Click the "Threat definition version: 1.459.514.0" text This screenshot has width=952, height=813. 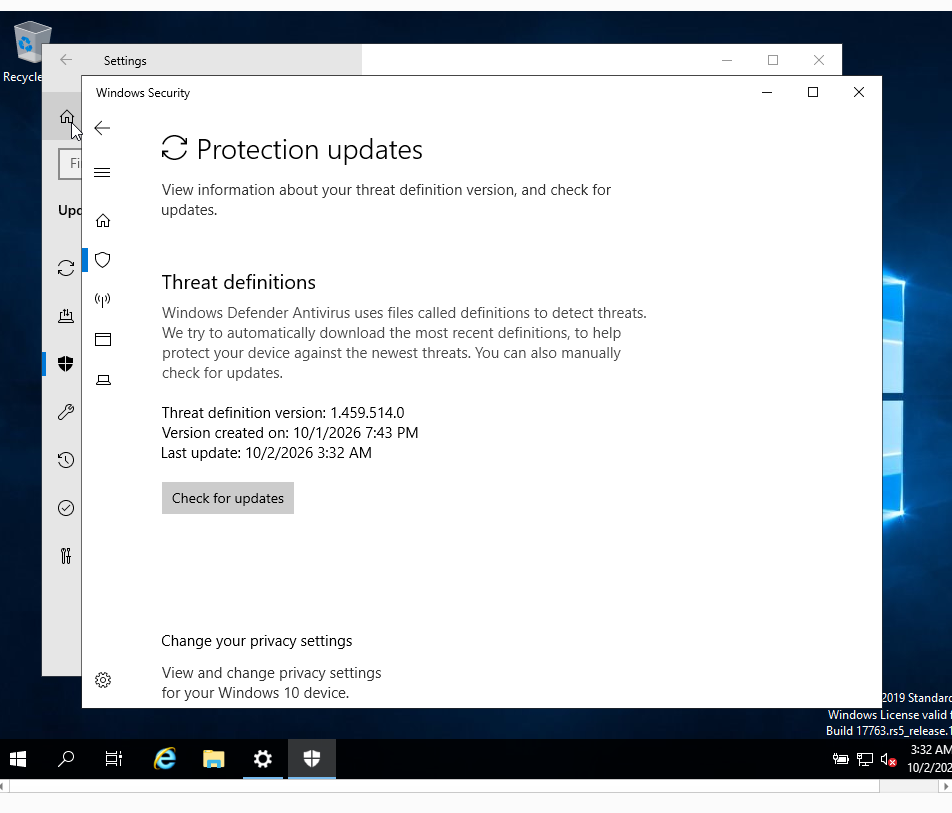coord(283,413)
